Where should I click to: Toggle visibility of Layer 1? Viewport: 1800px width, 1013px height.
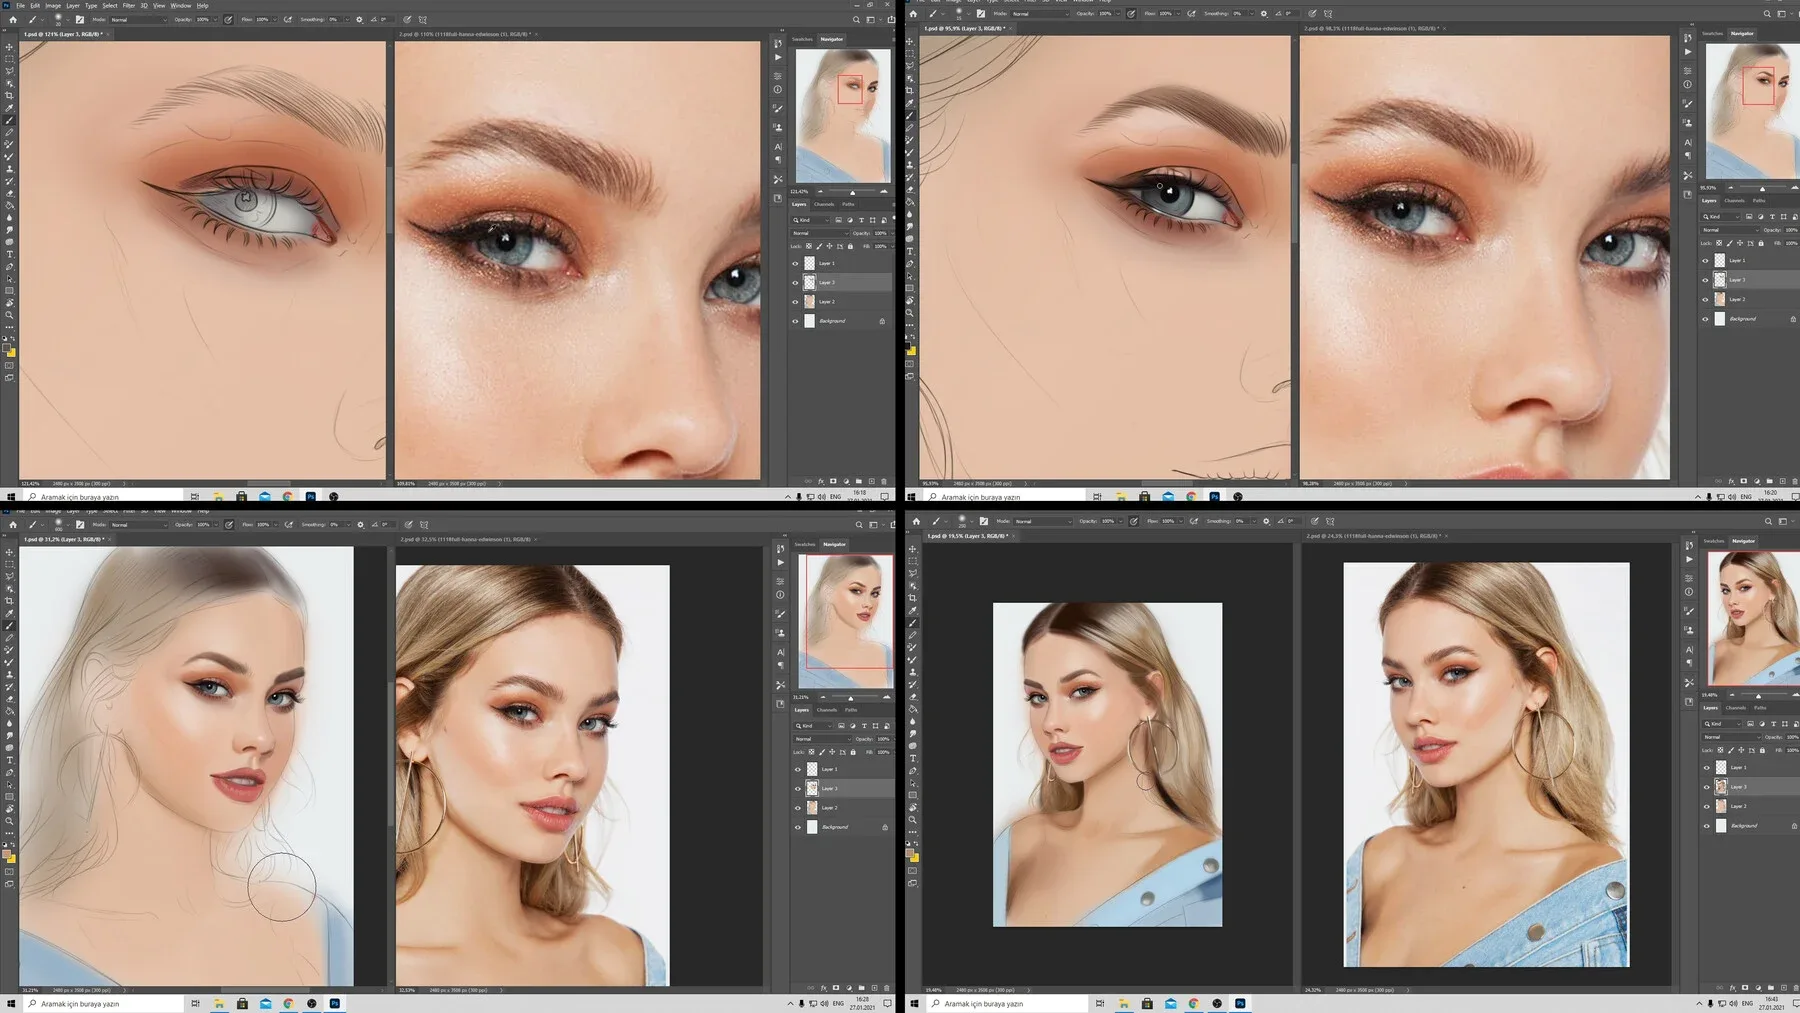tap(795, 263)
